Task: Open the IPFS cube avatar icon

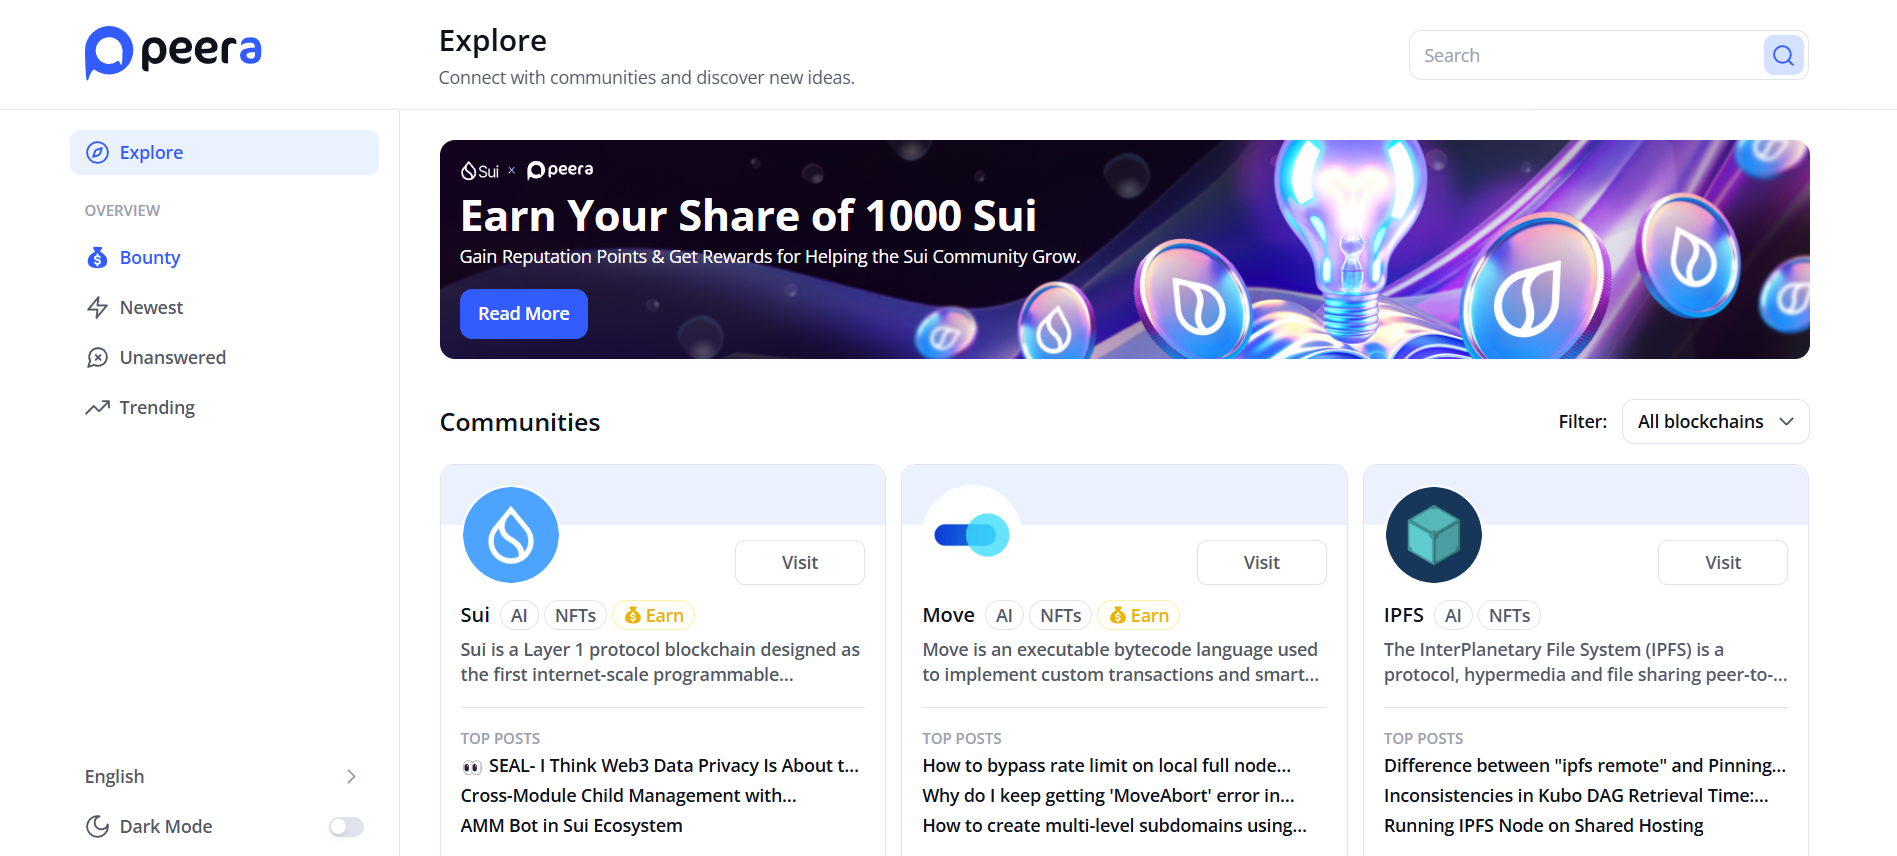Action: click(x=1433, y=535)
